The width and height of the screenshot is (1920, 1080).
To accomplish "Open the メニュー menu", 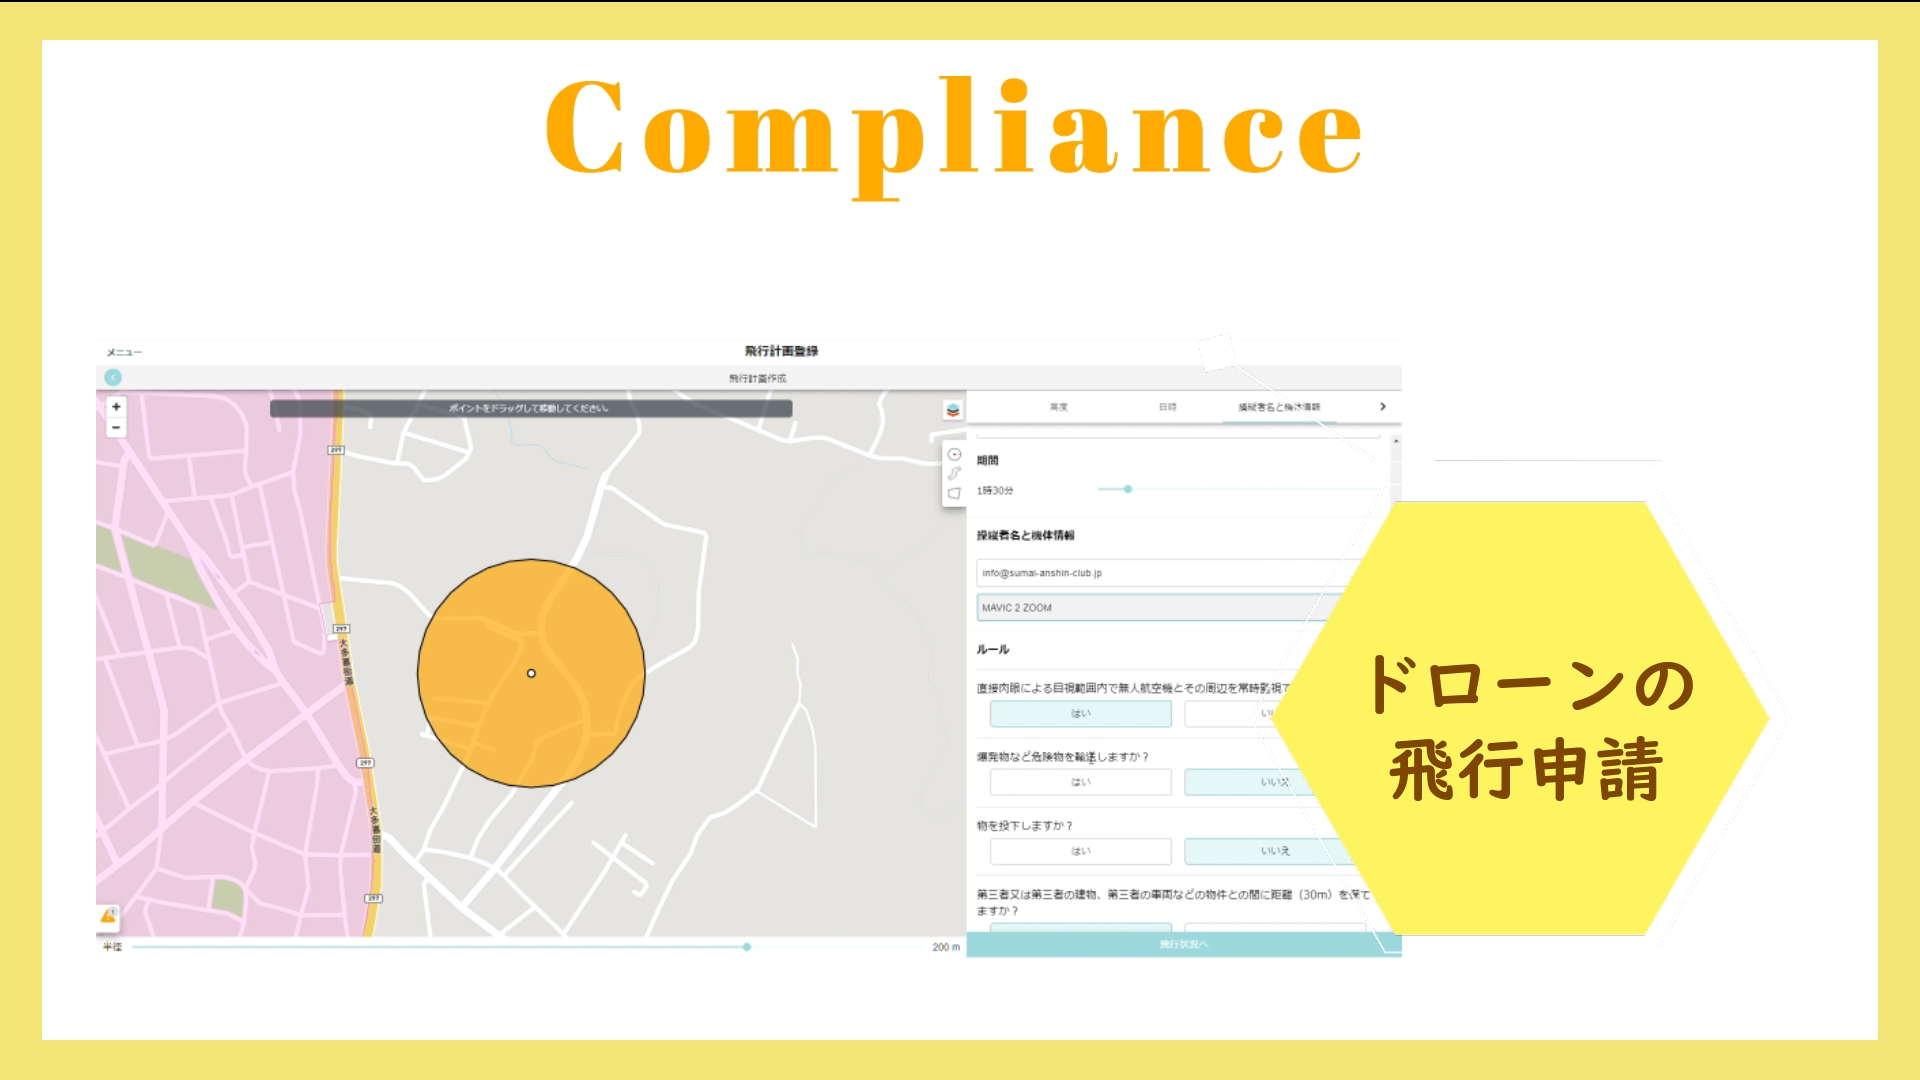I will point(124,352).
